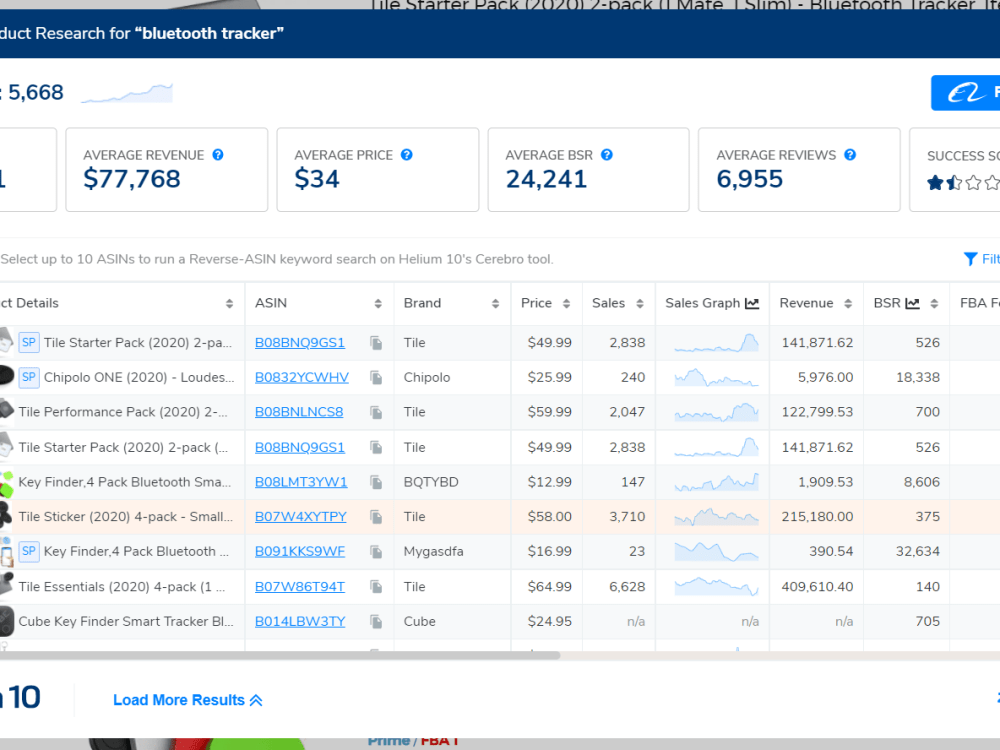Click Average Revenue value $77,768

[x=132, y=179]
